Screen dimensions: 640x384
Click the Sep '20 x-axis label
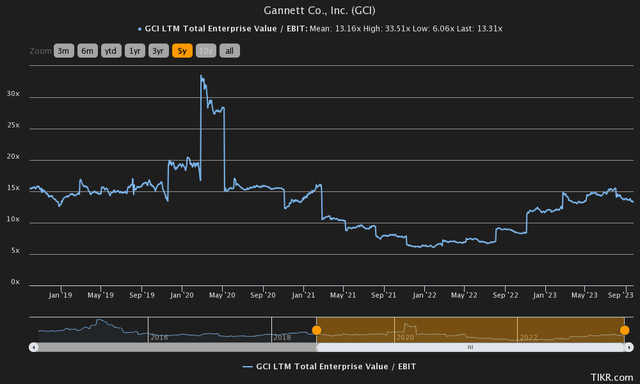click(x=263, y=295)
